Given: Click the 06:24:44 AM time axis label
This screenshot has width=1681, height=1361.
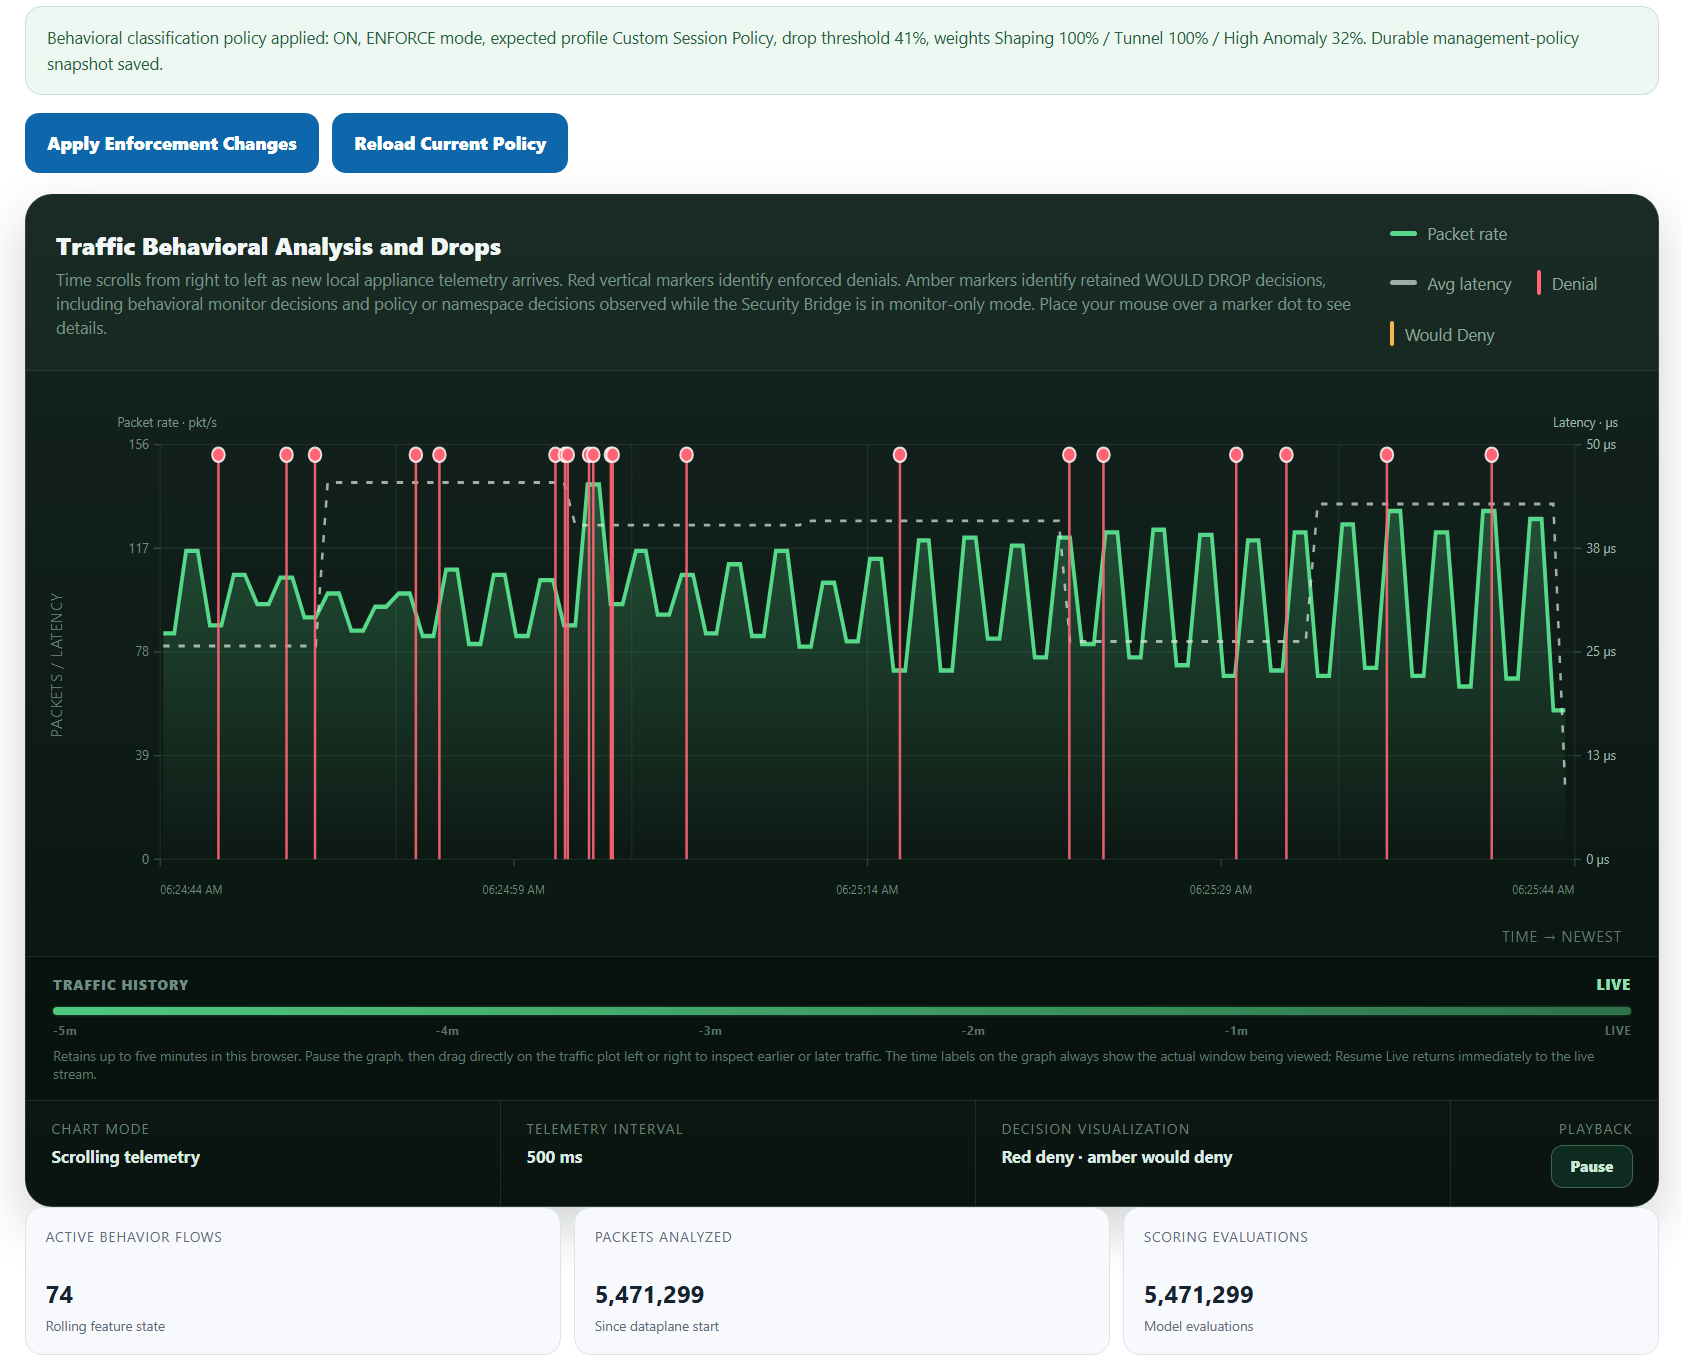Looking at the screenshot, I should click(191, 890).
